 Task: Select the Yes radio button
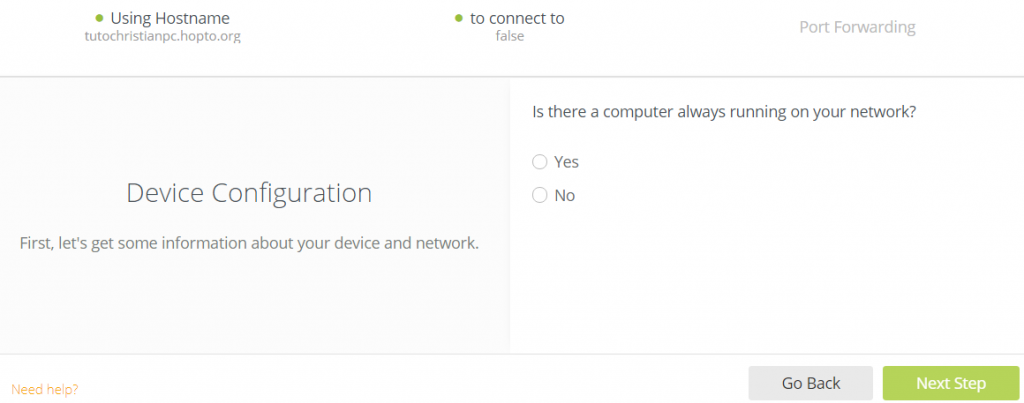[540, 162]
